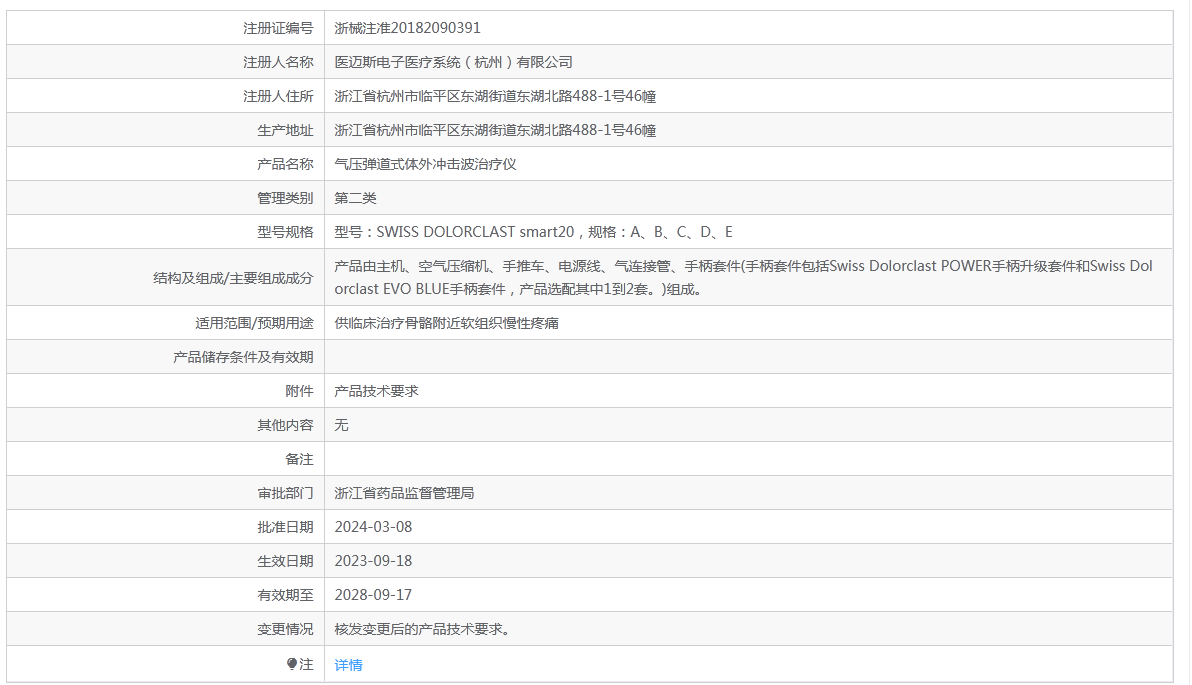Click the value 无 in 其他内容 row
1192x685 pixels.
341,425
